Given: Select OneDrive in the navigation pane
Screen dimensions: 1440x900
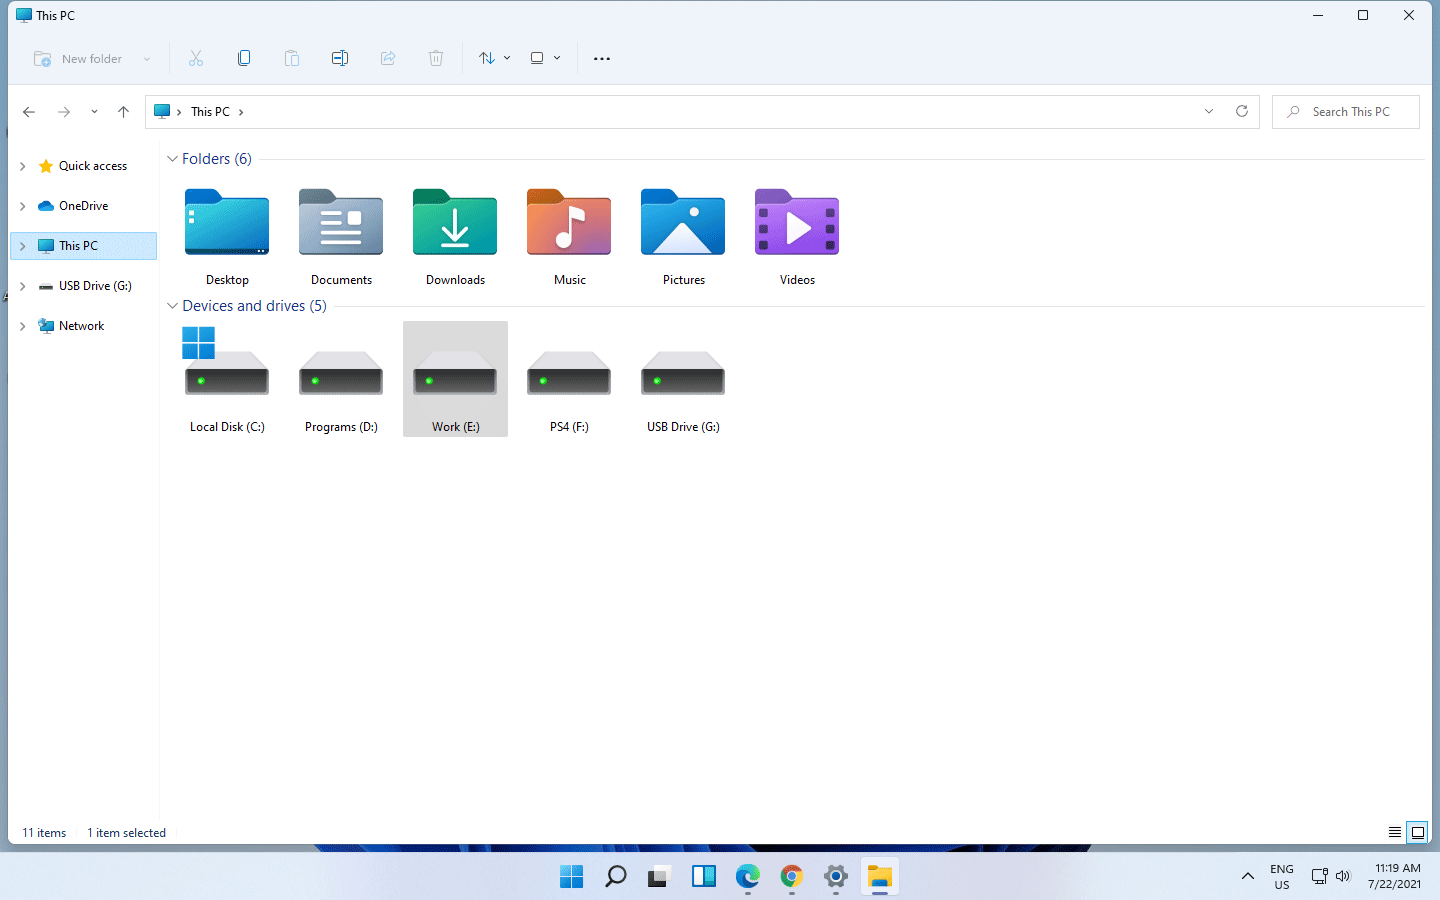Looking at the screenshot, I should (x=83, y=206).
